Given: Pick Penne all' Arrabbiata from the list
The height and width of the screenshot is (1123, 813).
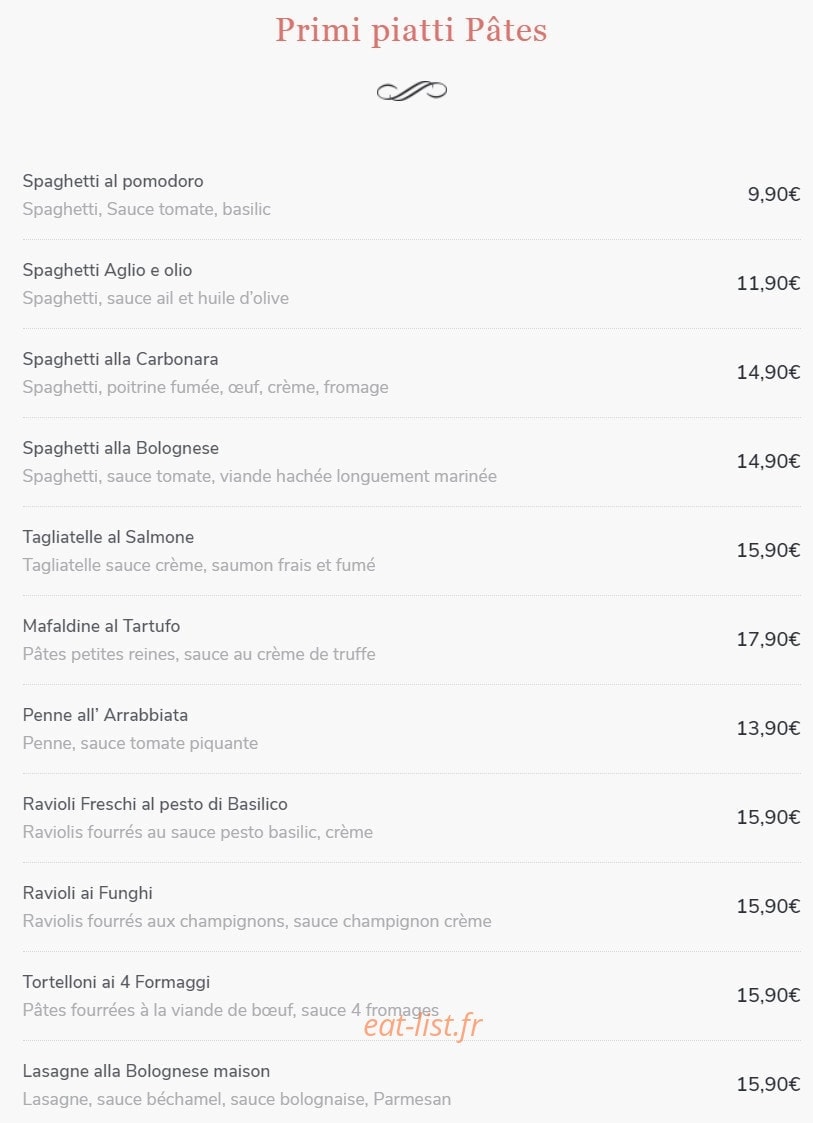Looking at the screenshot, I should pos(105,715).
